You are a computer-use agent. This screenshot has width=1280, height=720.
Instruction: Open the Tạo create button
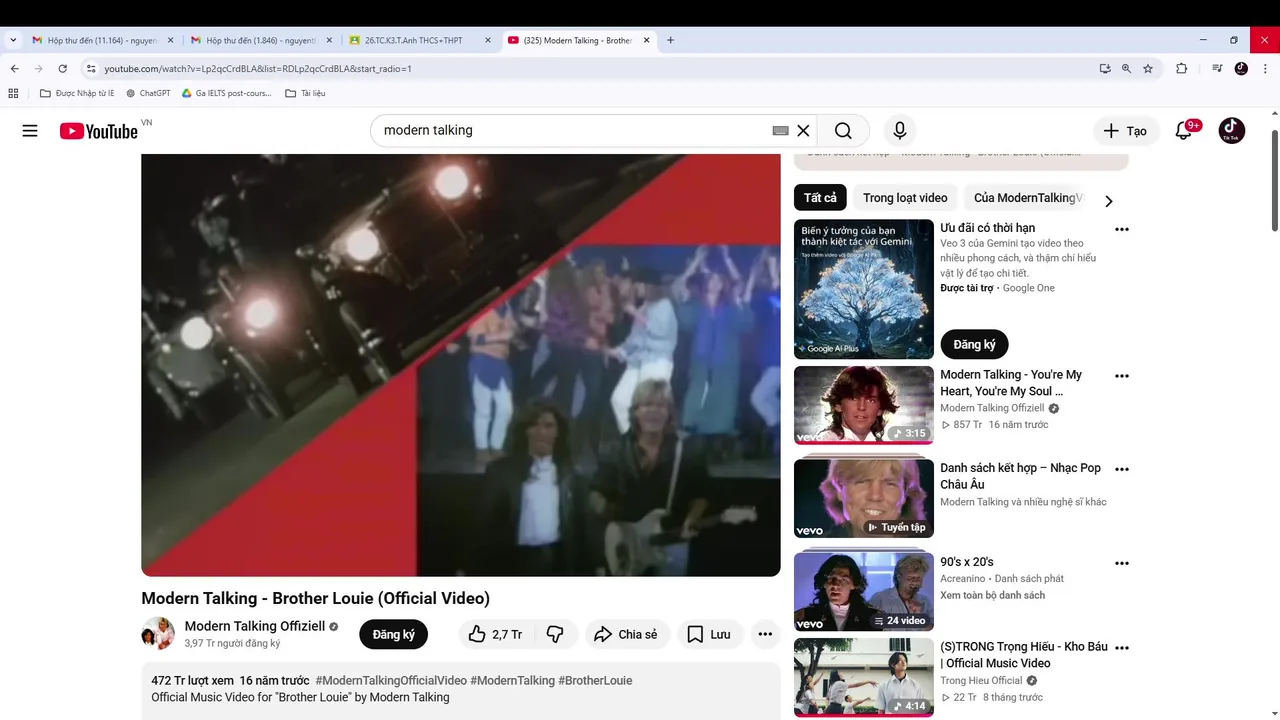tap(1125, 131)
